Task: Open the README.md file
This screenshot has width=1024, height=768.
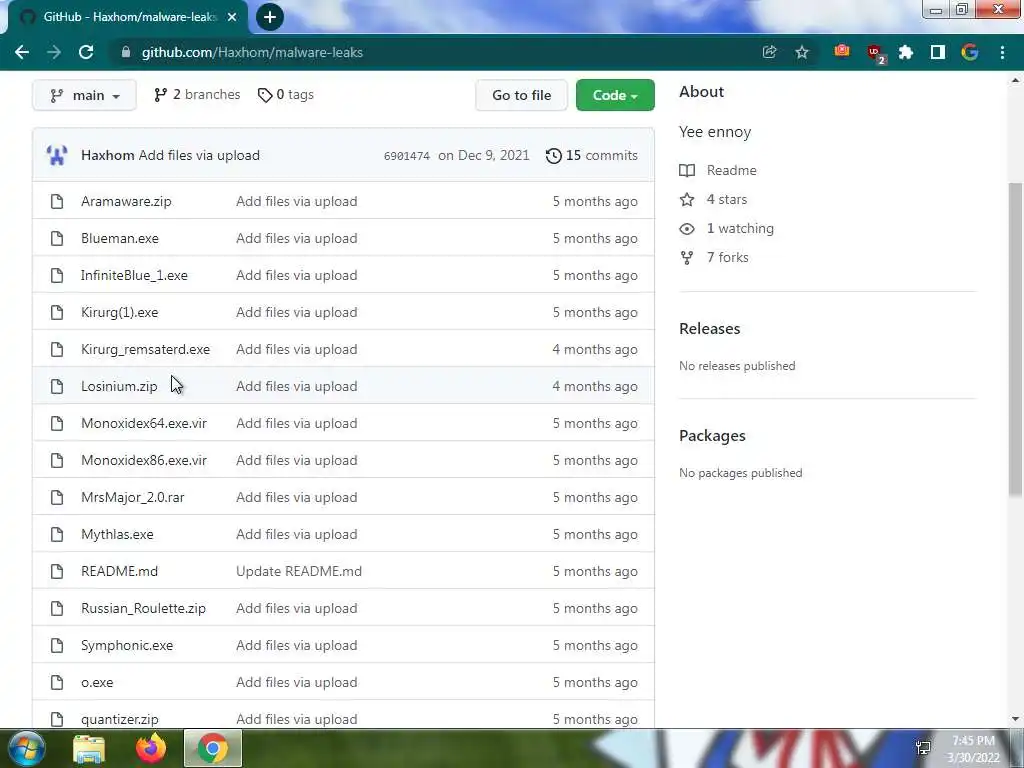Action: tap(120, 571)
